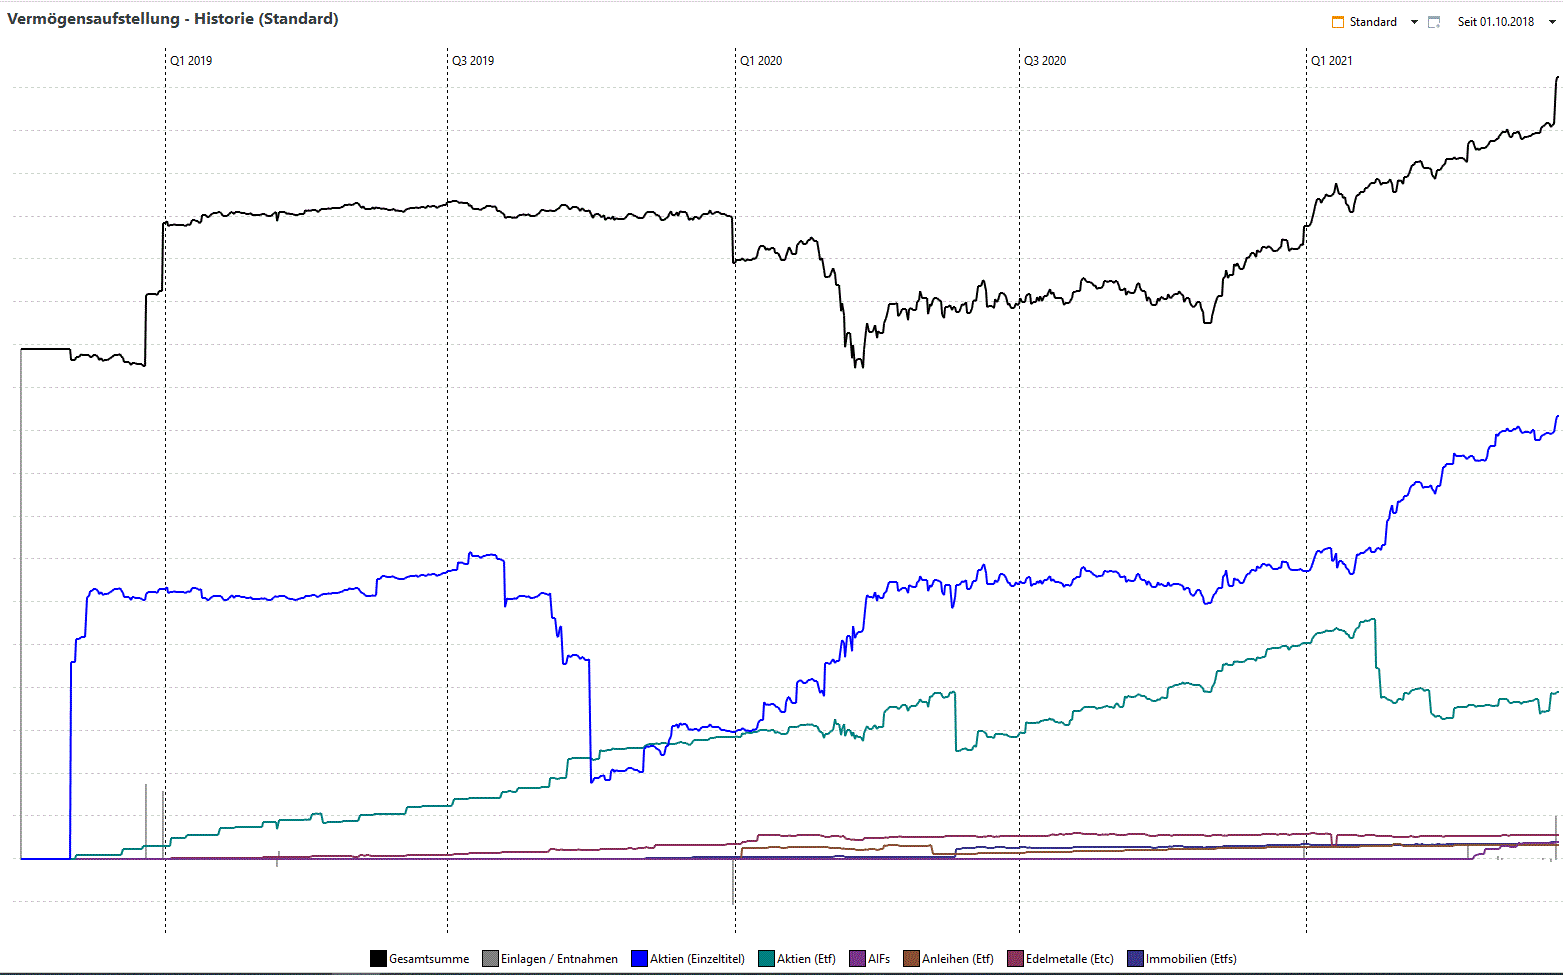The width and height of the screenshot is (1563, 975).
Task: Open the Standard view dropdown arrow
Action: (1414, 22)
